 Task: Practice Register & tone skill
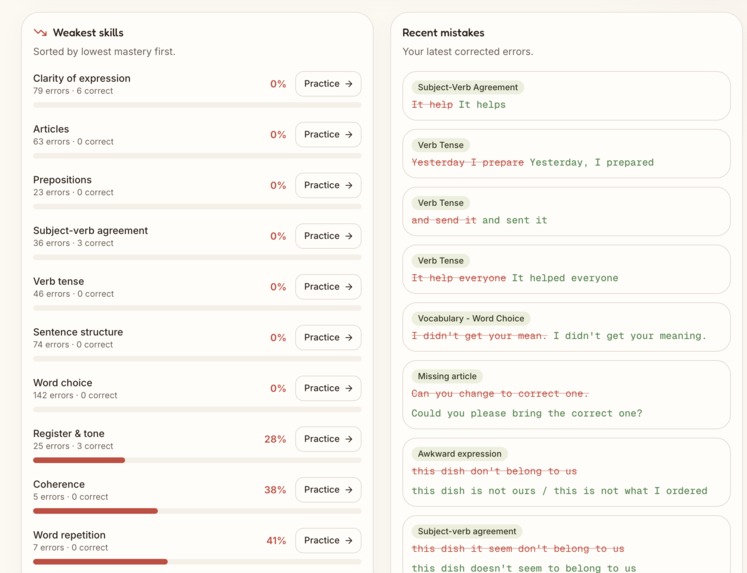coord(328,439)
